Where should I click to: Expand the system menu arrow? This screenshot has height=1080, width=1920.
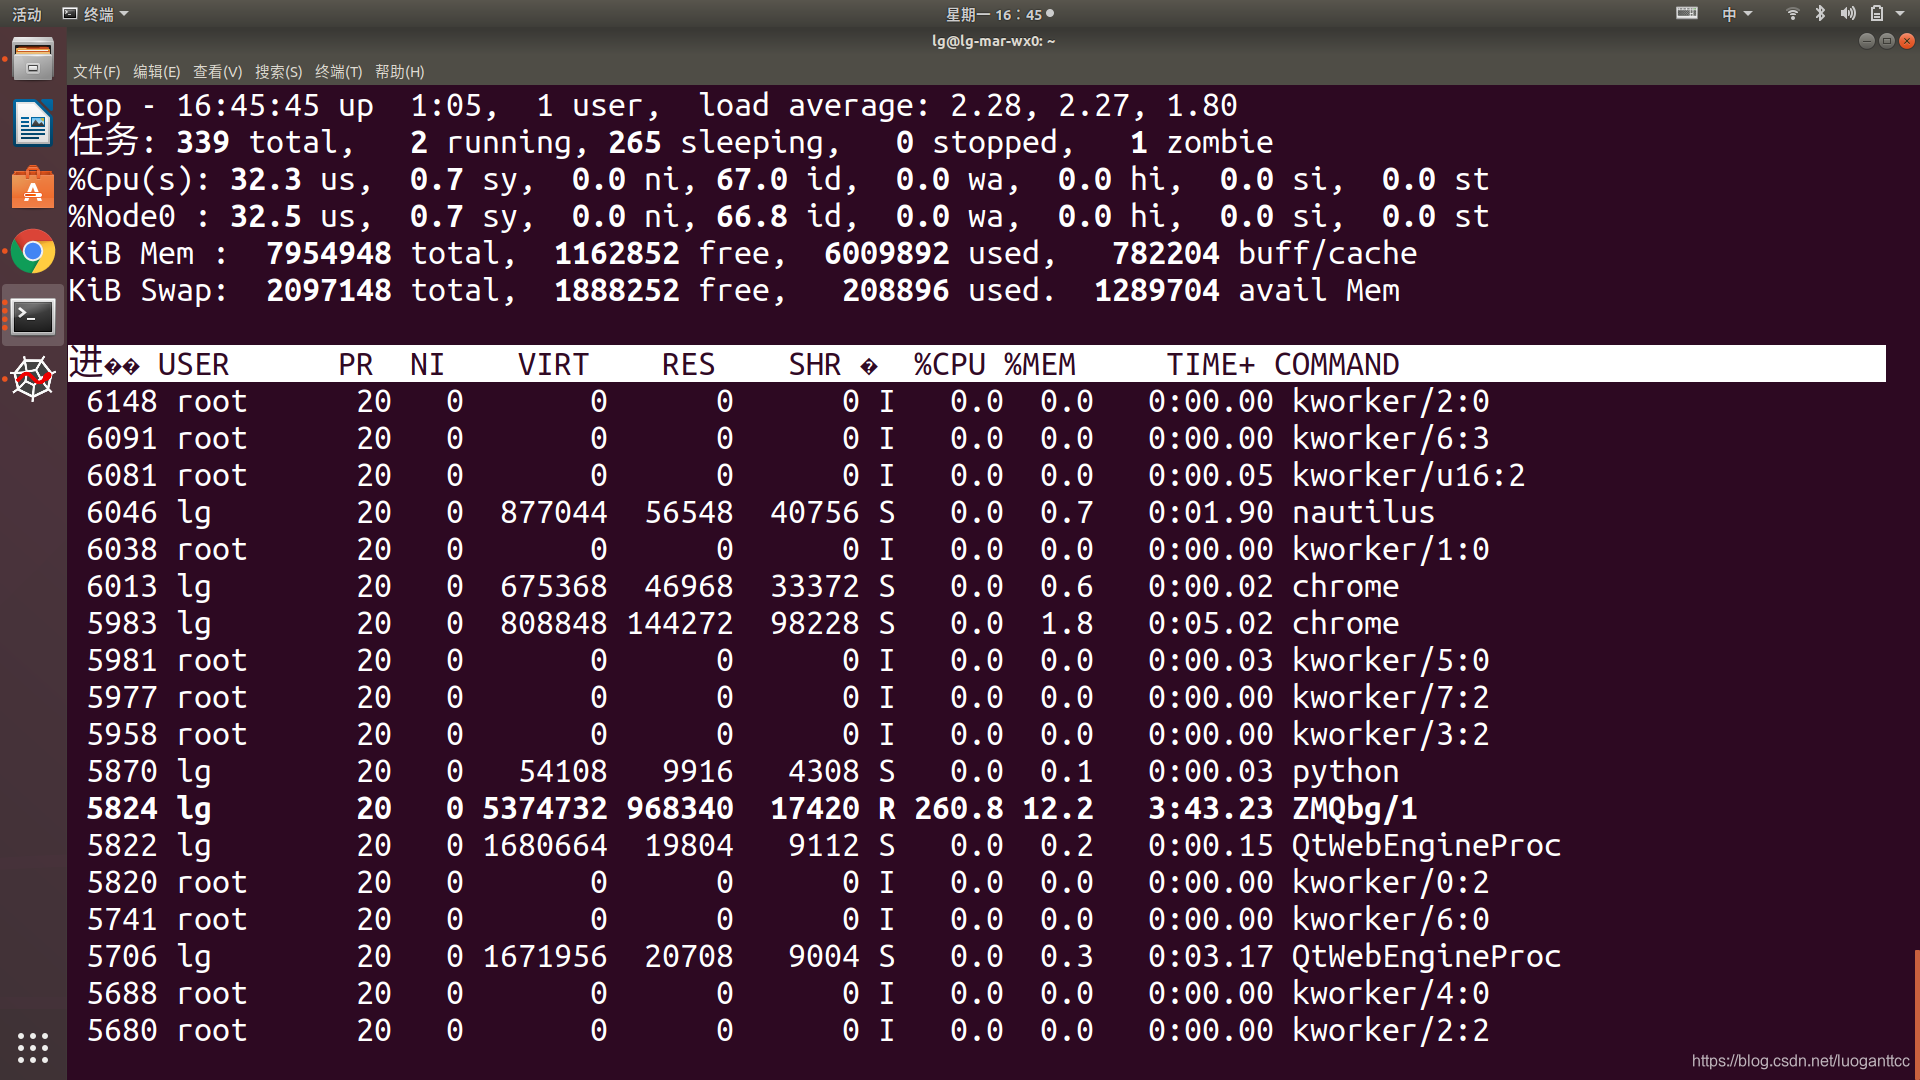pos(1900,14)
